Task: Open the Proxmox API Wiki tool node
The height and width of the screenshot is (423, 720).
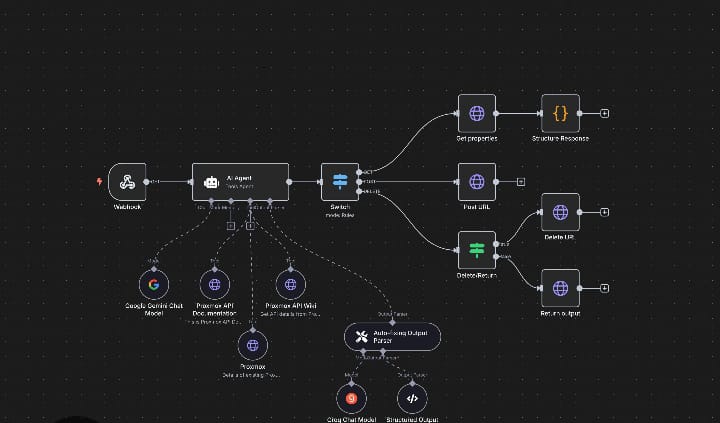Action: (x=290, y=285)
